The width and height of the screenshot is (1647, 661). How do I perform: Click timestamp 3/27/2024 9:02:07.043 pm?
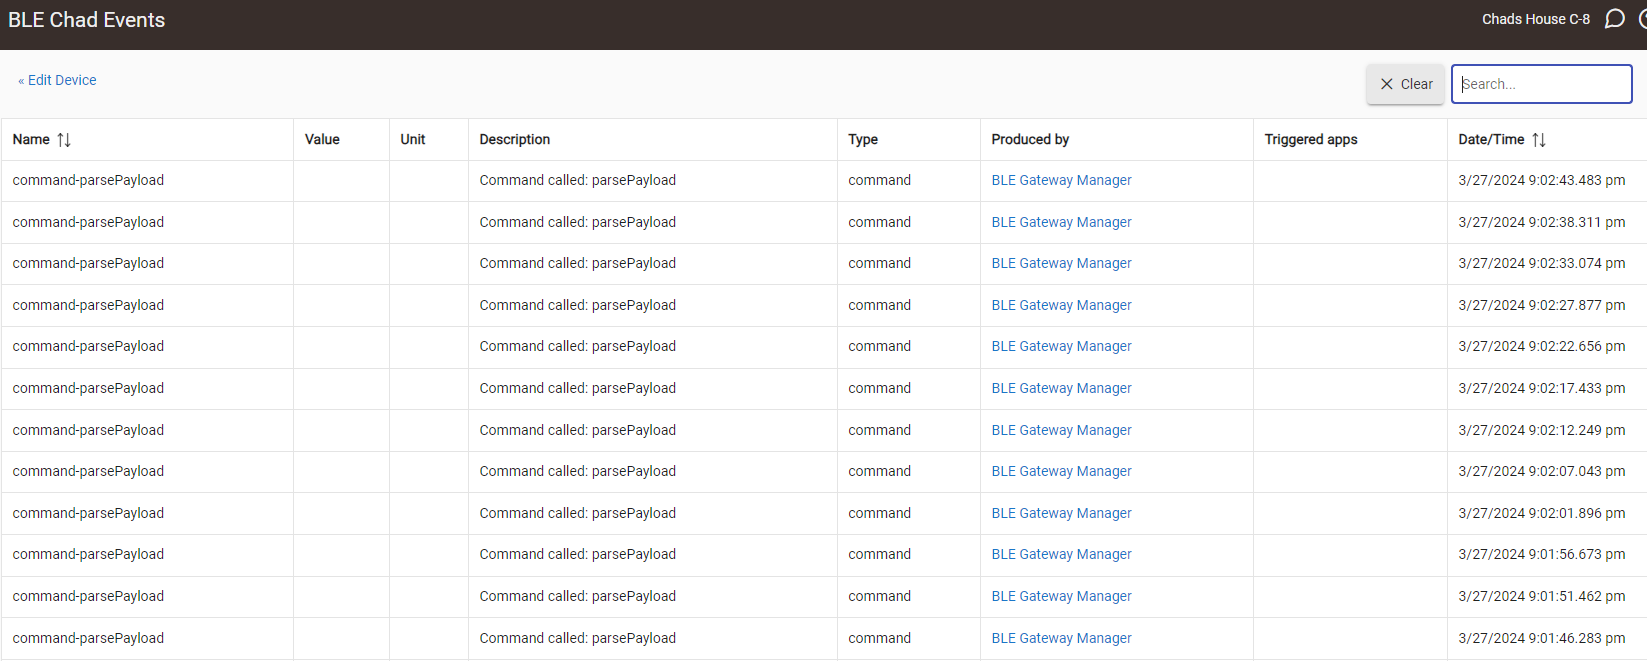[x=1541, y=471]
